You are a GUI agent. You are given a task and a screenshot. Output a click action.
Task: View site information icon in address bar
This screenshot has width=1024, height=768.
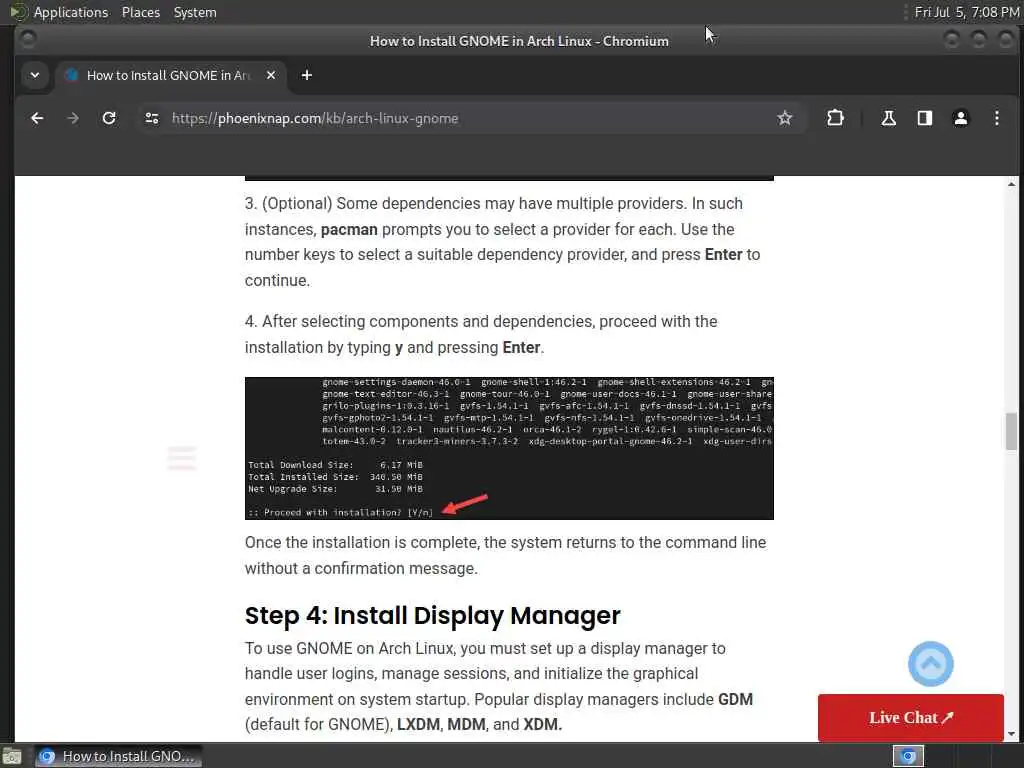(152, 118)
